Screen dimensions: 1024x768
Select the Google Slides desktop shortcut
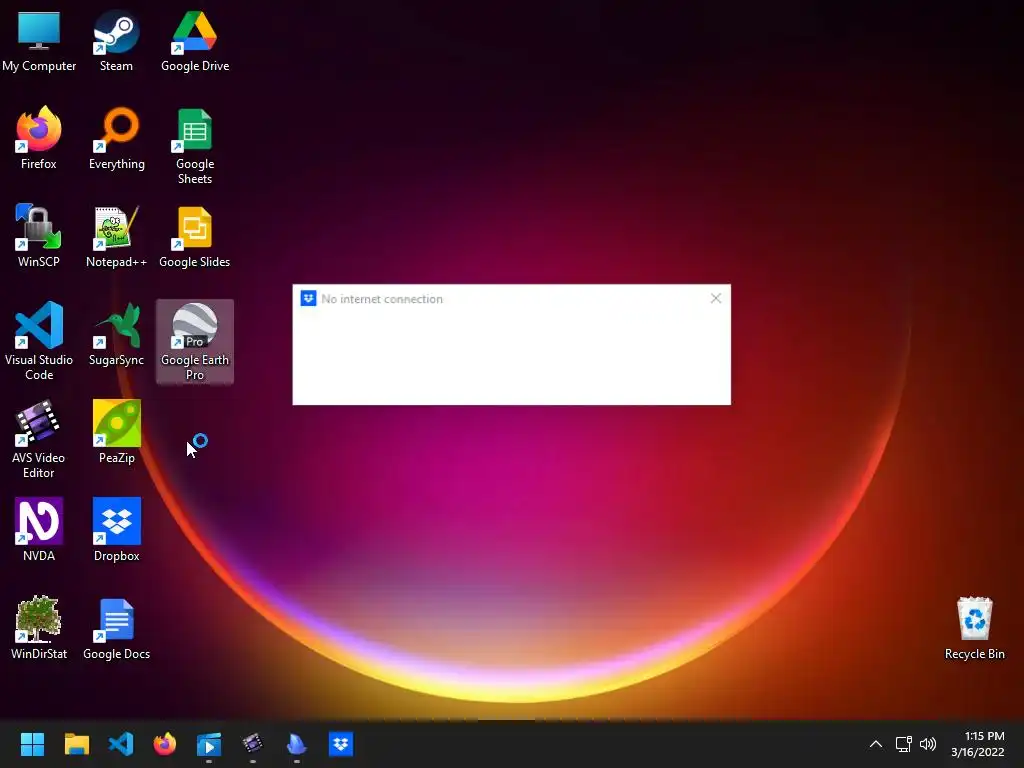click(x=195, y=236)
